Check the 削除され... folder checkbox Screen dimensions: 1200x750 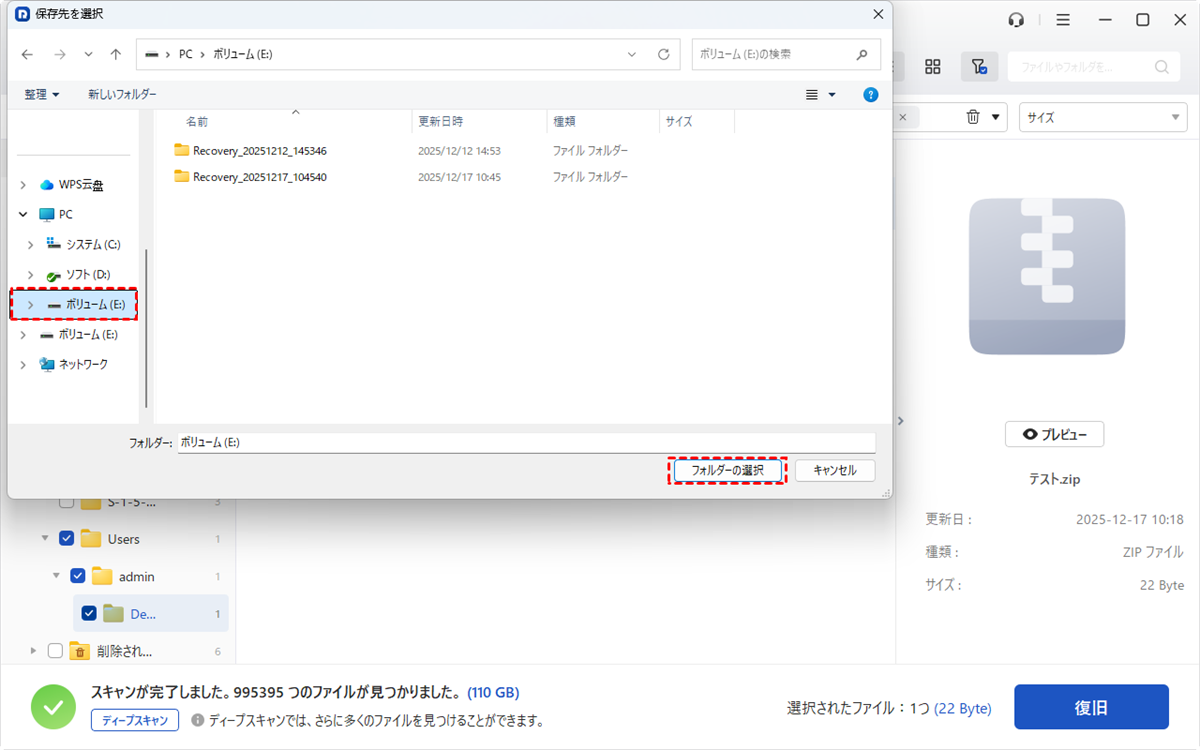(x=55, y=651)
